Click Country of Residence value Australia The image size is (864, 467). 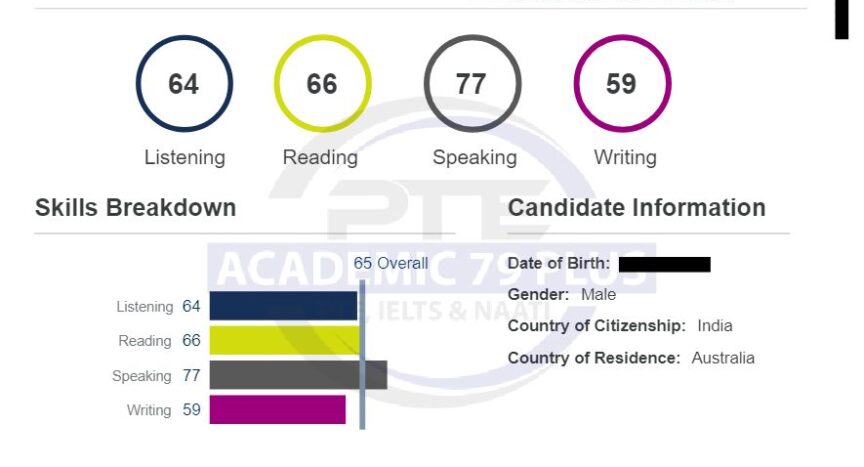click(723, 358)
